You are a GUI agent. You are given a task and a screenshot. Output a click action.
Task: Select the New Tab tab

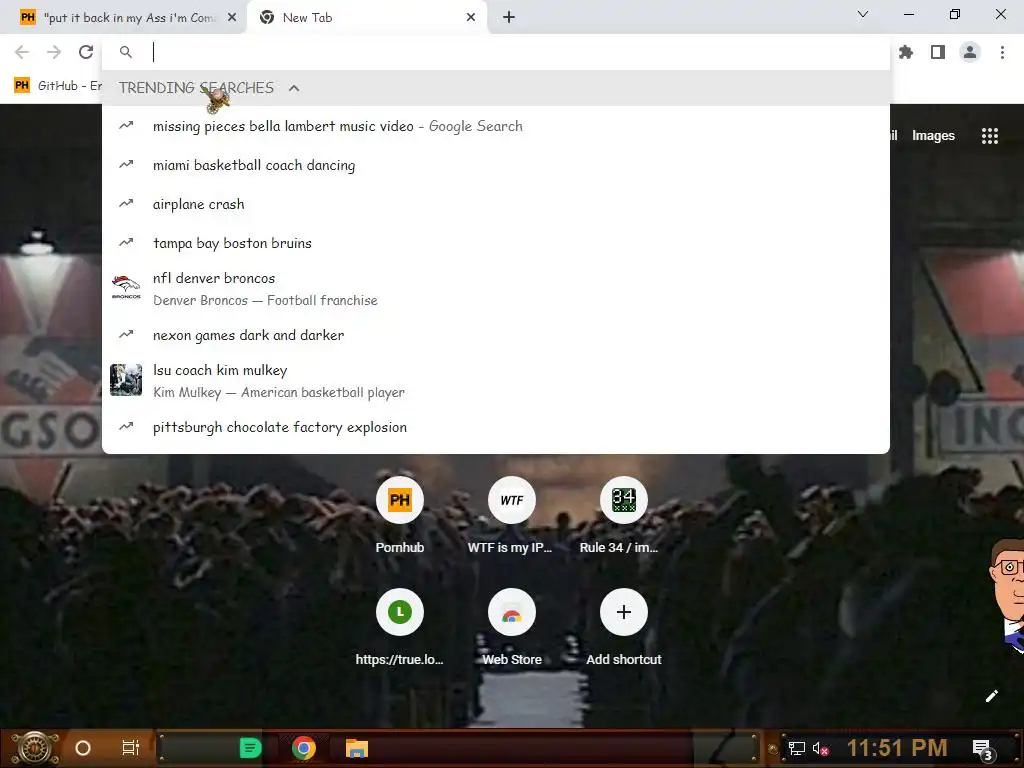click(366, 18)
